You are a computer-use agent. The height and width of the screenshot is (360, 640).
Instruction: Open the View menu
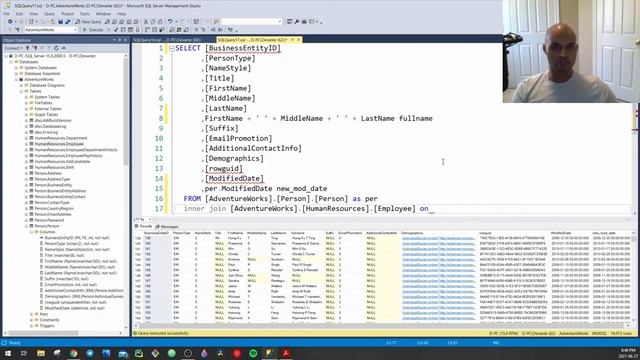pyautogui.click(x=33, y=14)
